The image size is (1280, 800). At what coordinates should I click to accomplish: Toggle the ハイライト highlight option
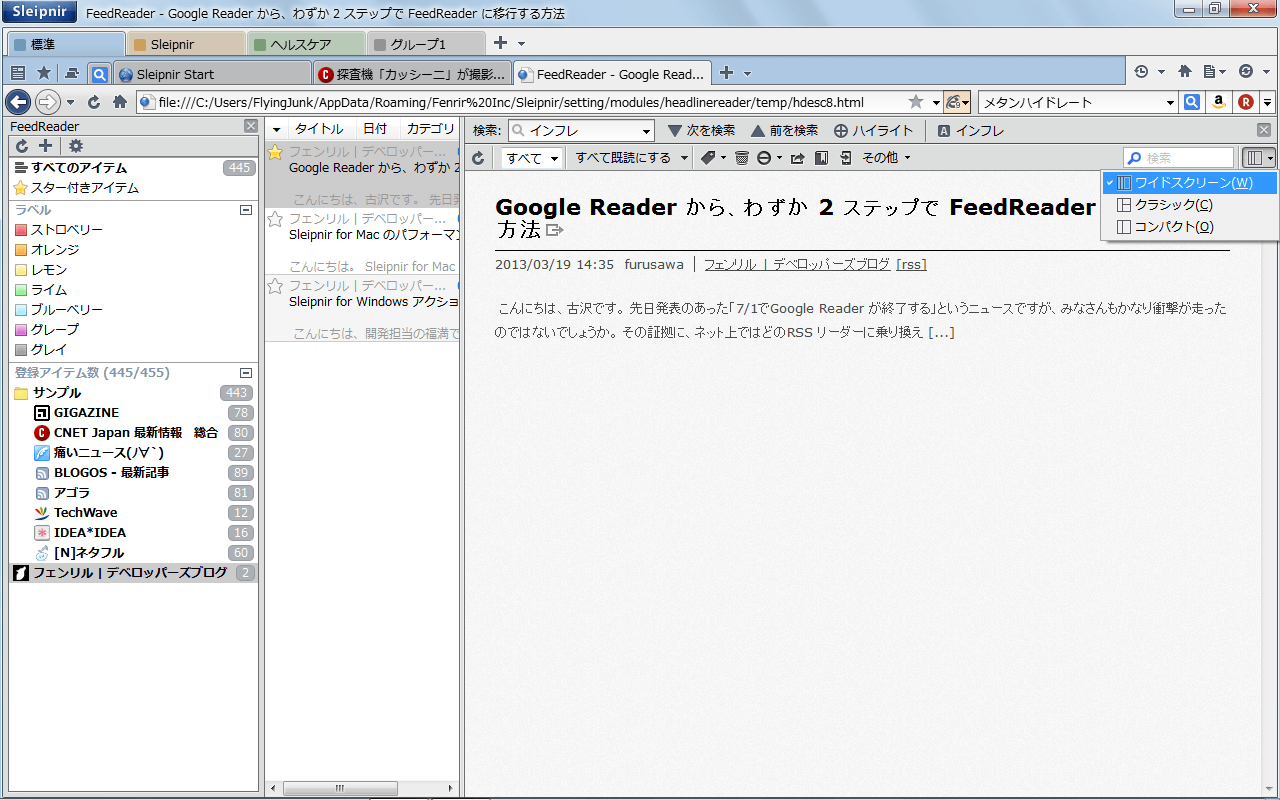(874, 131)
